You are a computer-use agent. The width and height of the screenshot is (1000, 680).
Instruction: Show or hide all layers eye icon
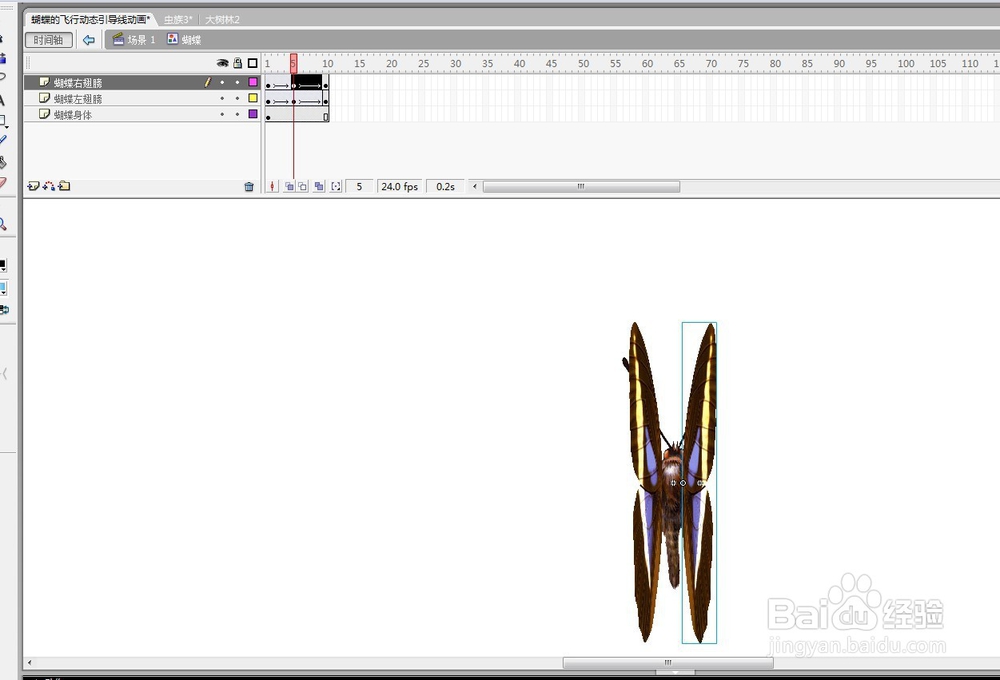click(x=222, y=63)
